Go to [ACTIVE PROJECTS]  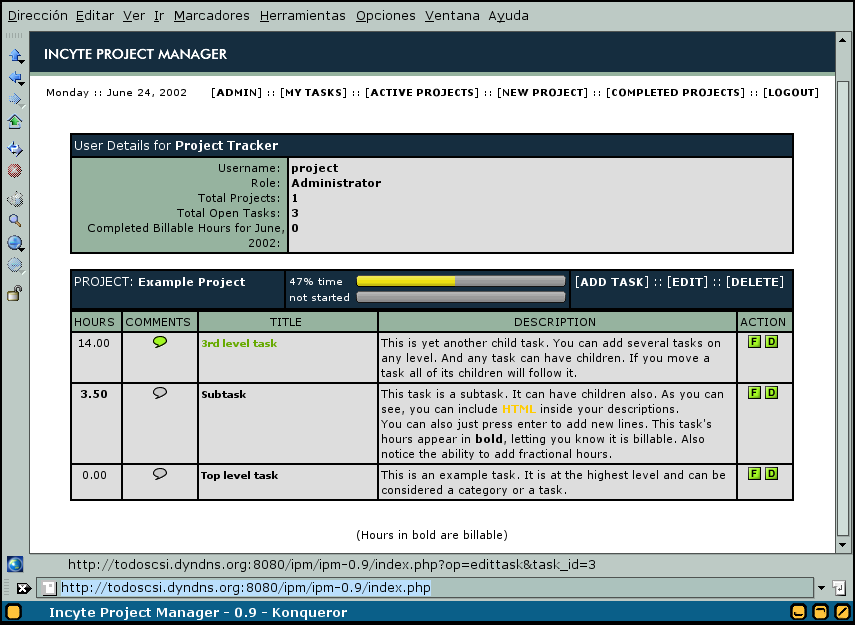pyautogui.click(x=422, y=93)
